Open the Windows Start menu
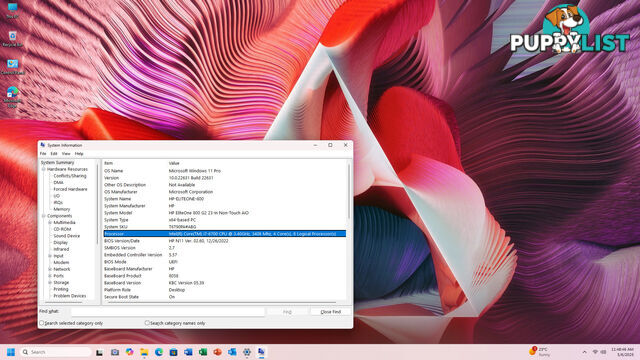The height and width of the screenshot is (360, 640). click(11, 352)
